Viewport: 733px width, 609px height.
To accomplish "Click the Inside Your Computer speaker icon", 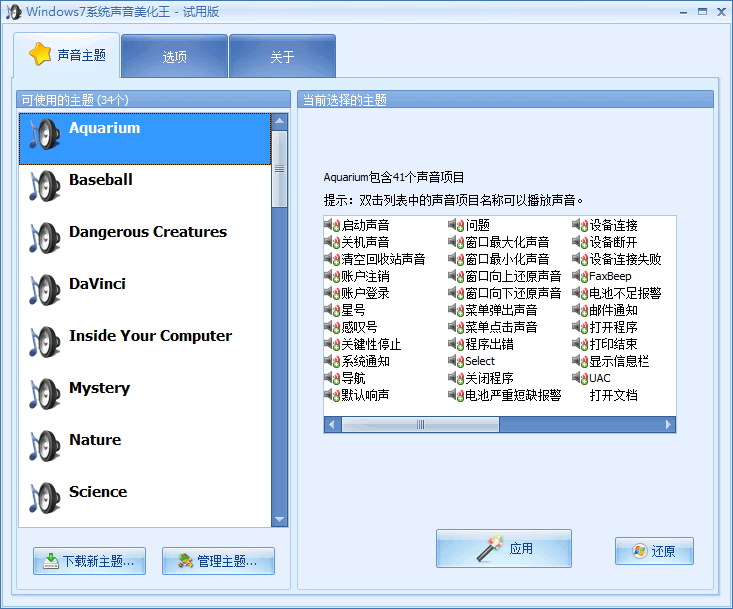I will point(45,342).
